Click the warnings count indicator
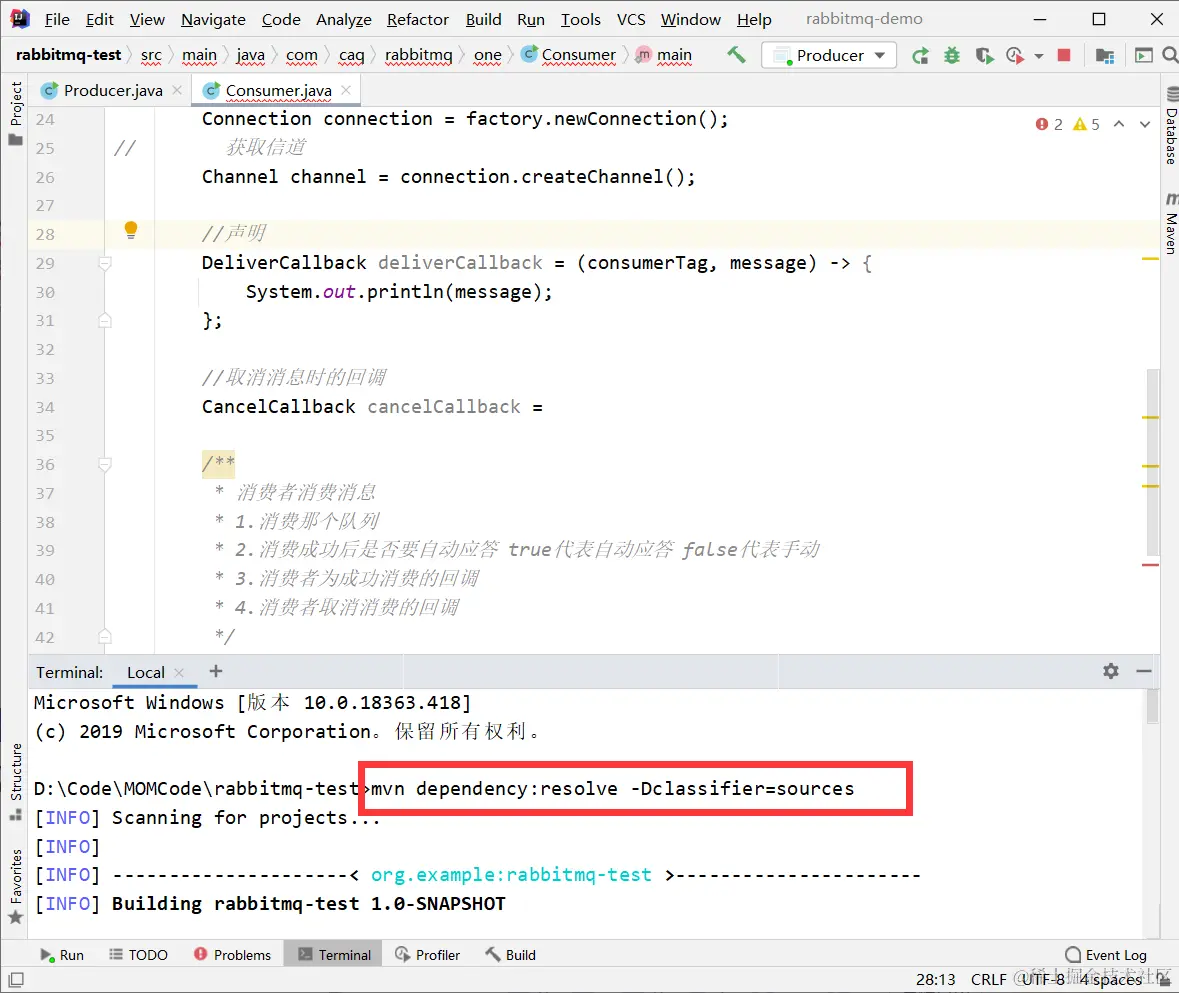This screenshot has width=1179, height=993. point(1087,124)
